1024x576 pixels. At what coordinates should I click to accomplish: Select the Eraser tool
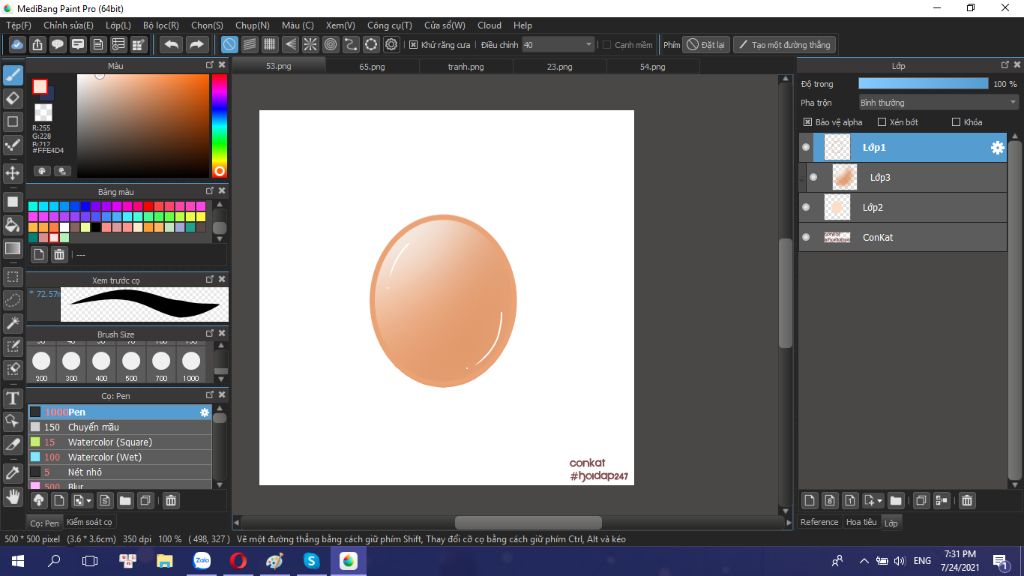pyautogui.click(x=13, y=99)
